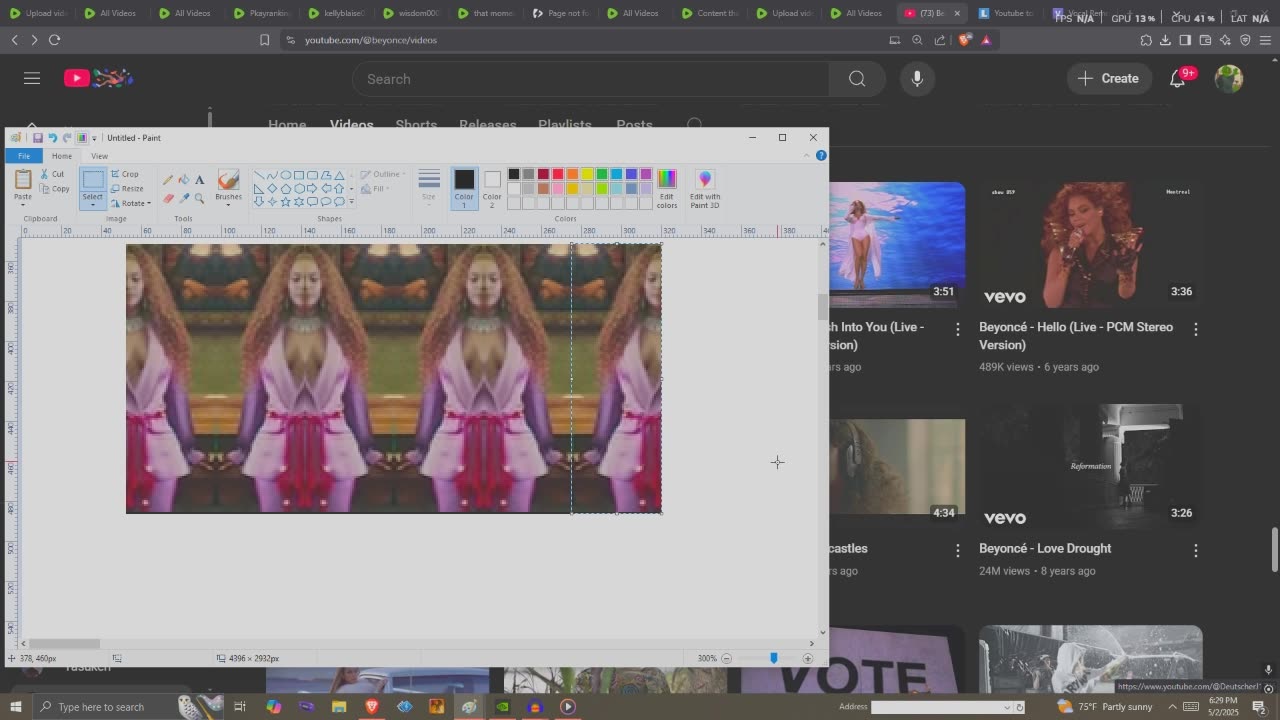The image size is (1280, 720).
Task: Click the Crop tool in Paint
Action: point(125,174)
